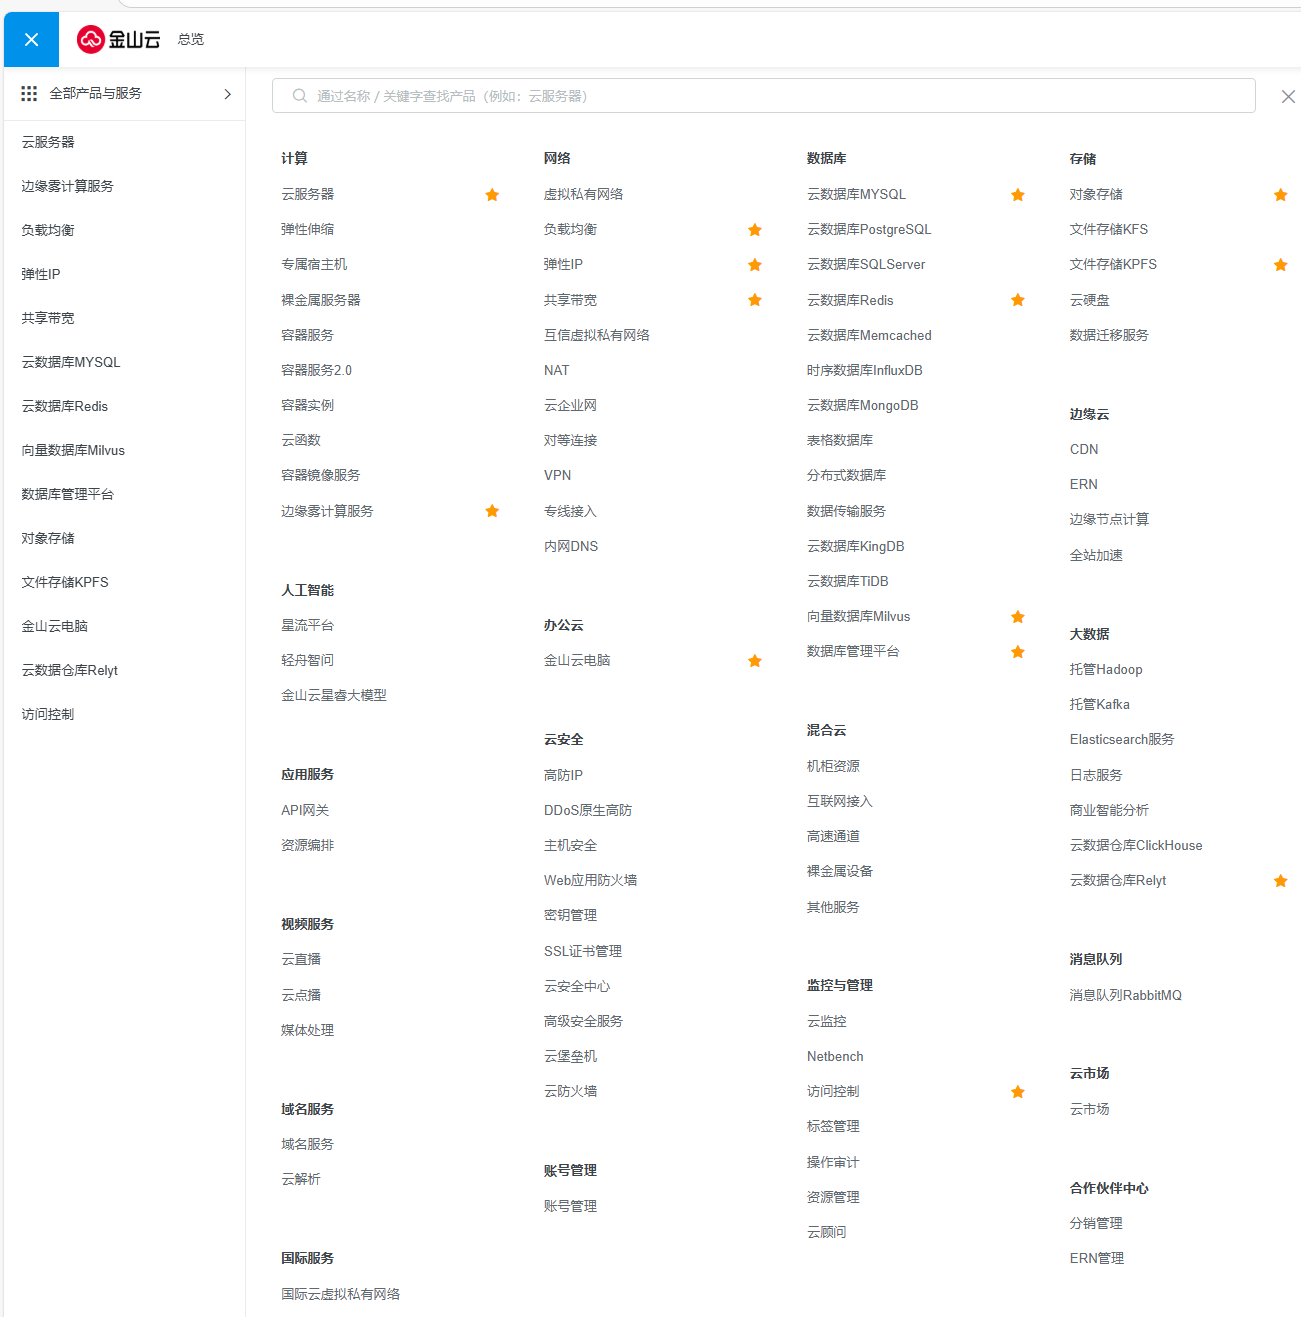Close the product panel using the gray X

click(x=1288, y=97)
